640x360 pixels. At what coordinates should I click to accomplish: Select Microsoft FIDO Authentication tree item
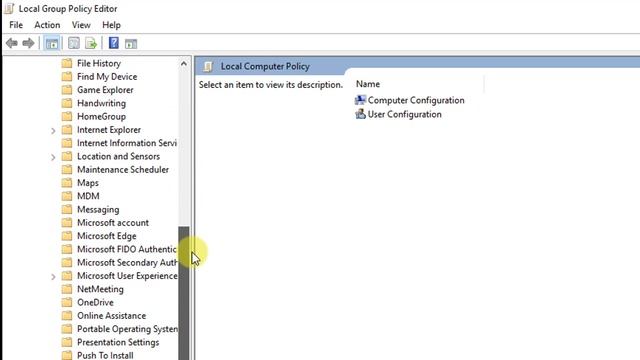coord(127,249)
